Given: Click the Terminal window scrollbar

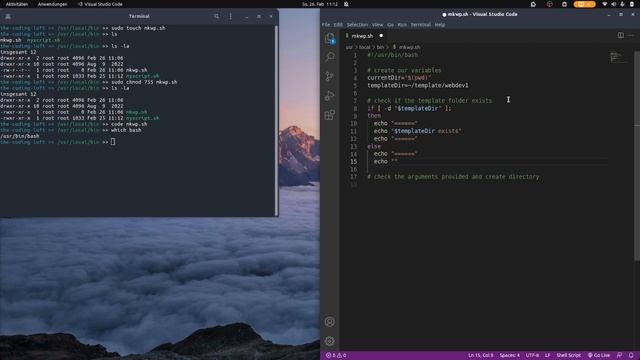Looking at the screenshot, I should [x=276, y=120].
